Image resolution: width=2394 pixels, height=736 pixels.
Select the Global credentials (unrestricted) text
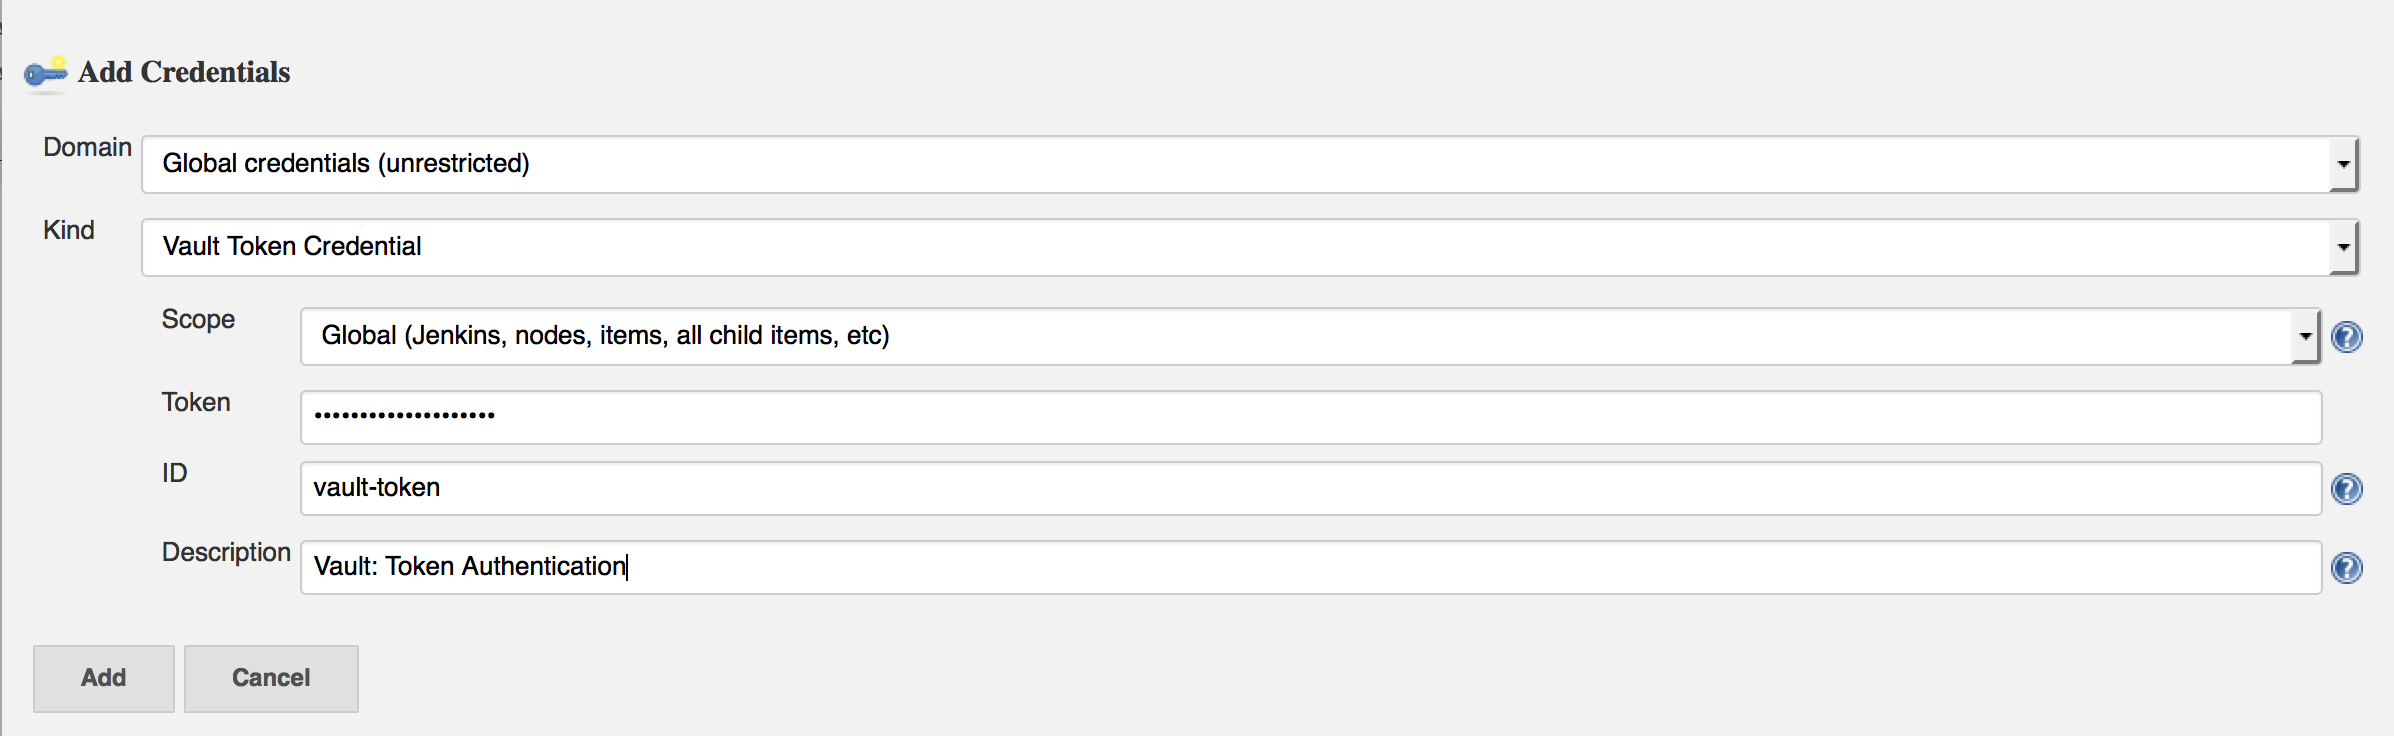point(346,163)
